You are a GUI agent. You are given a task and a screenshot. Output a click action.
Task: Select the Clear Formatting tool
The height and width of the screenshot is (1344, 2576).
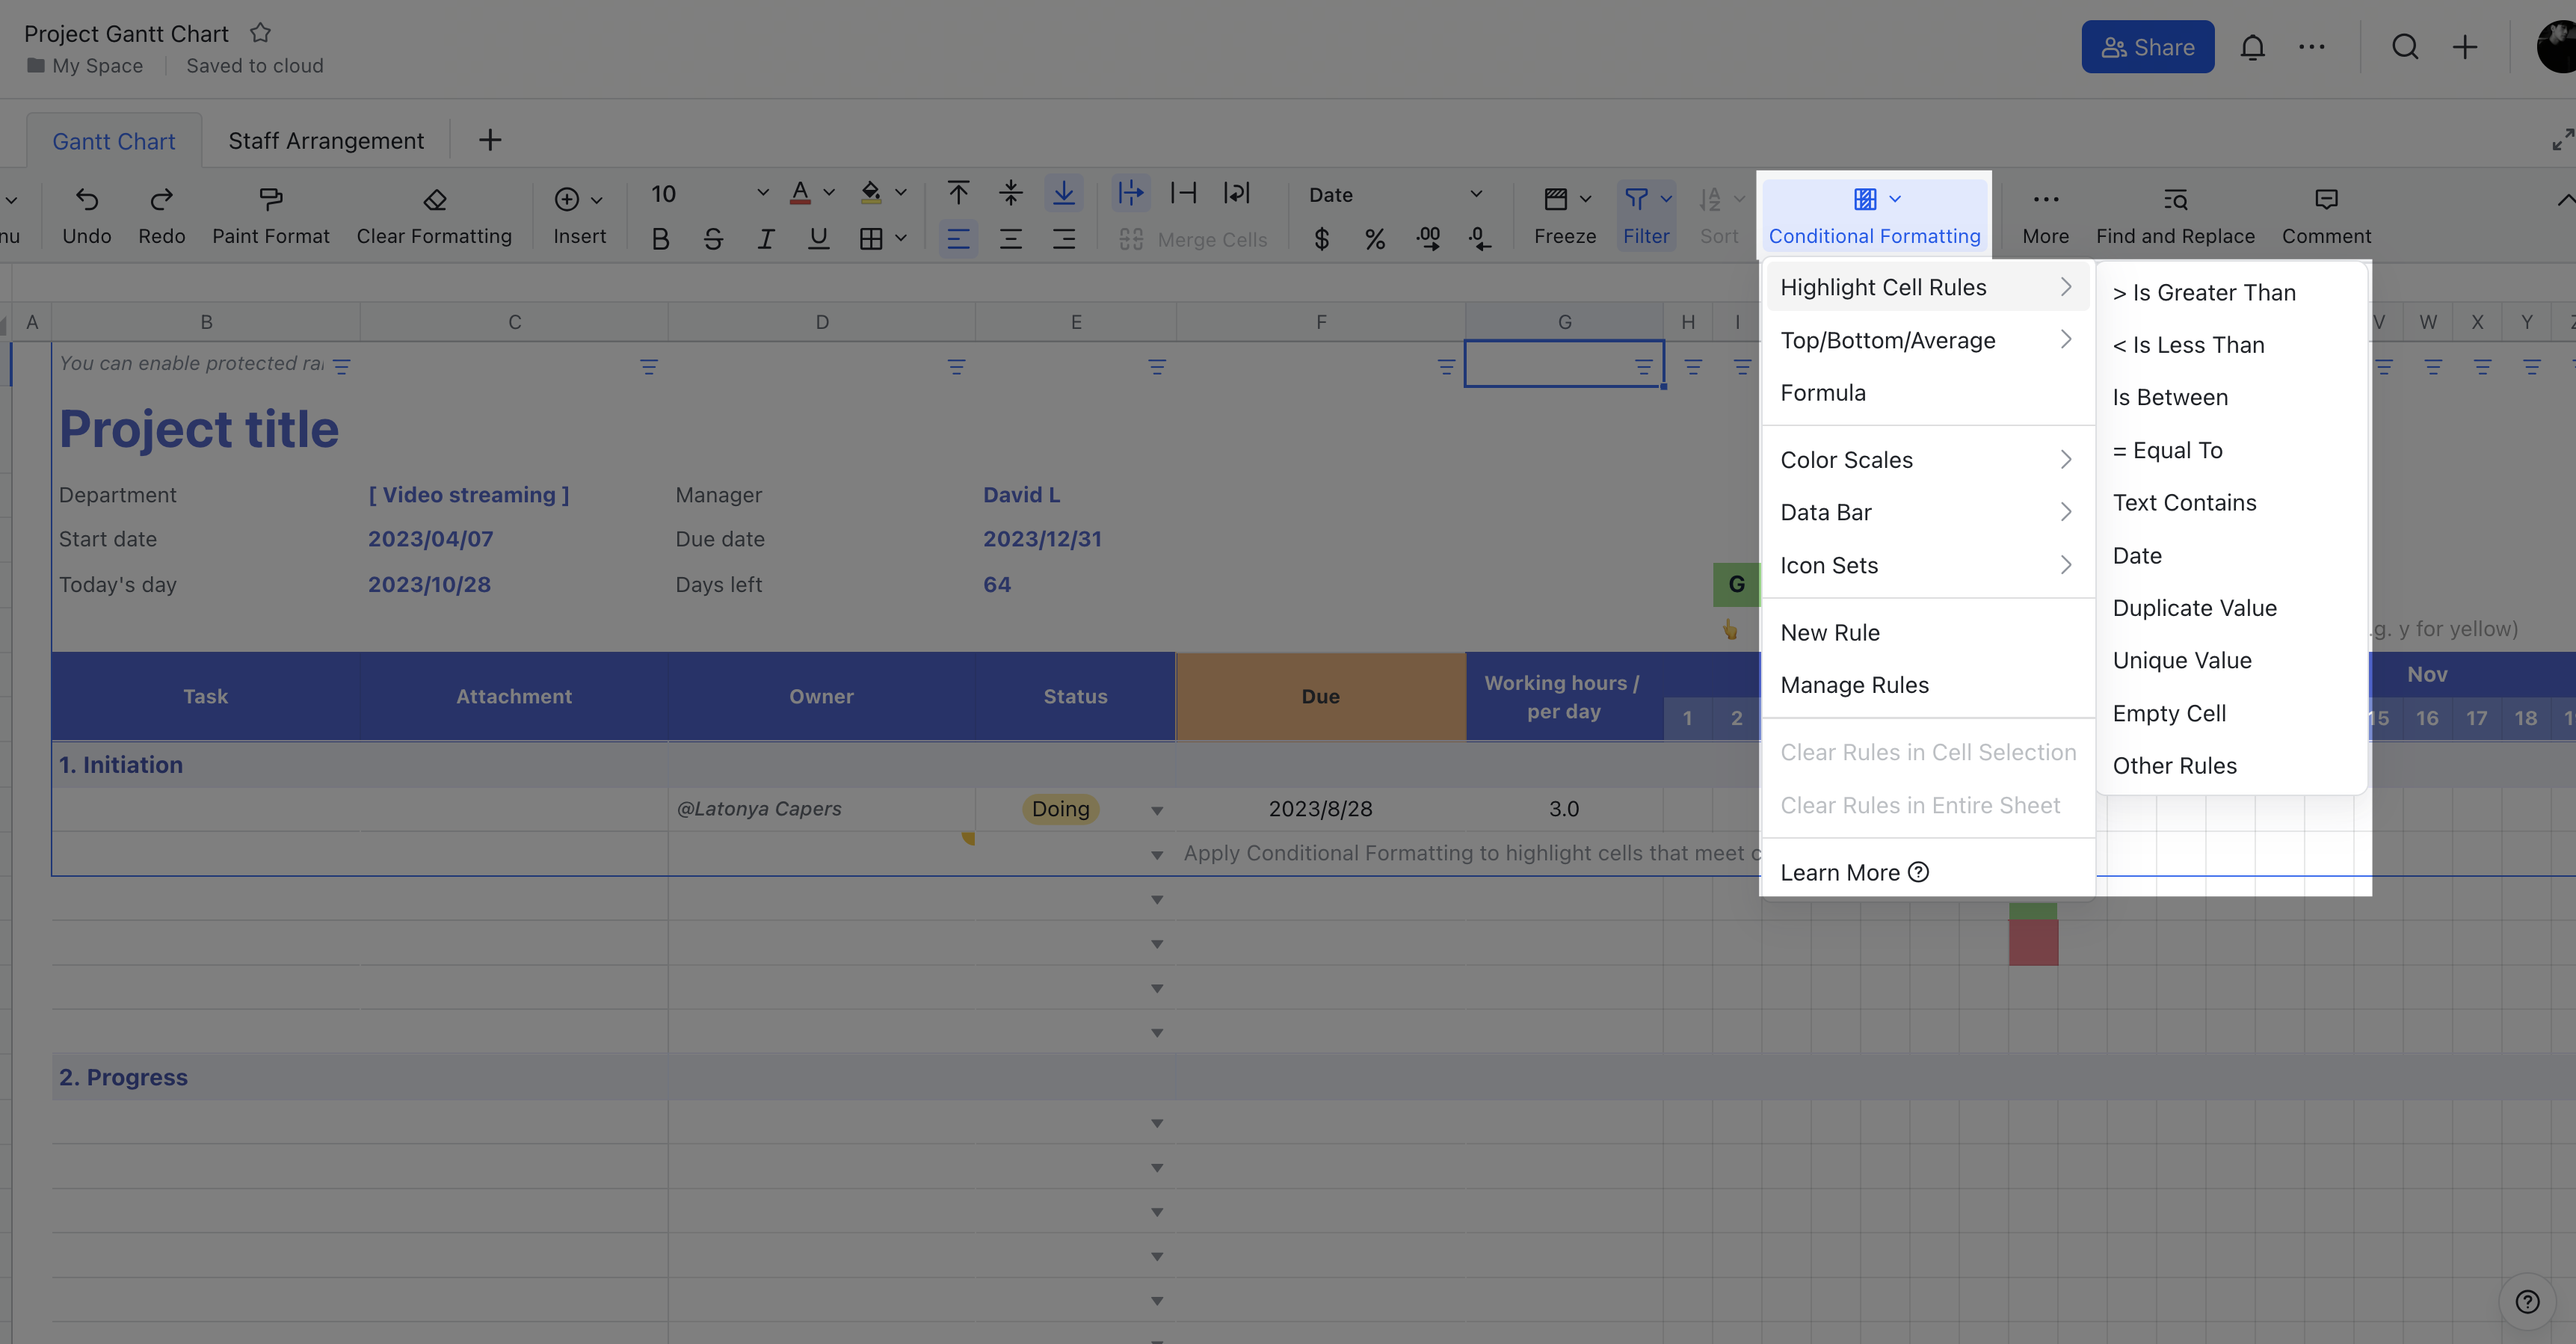click(x=434, y=214)
